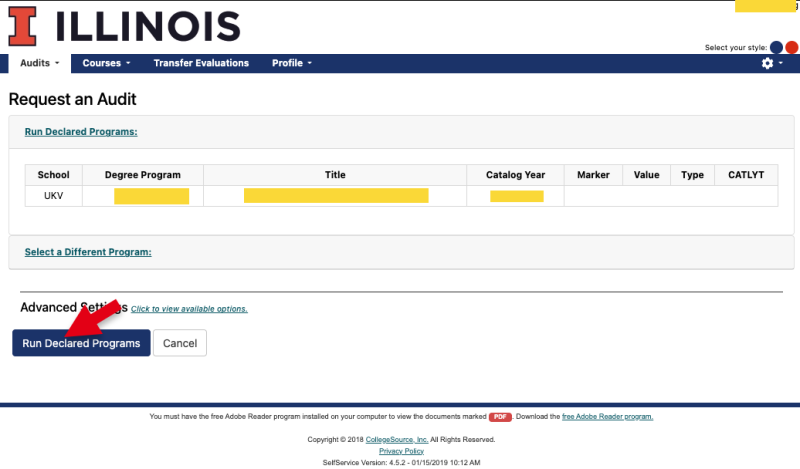Go to Transfer Evaluations
The width and height of the screenshot is (800, 469).
[x=201, y=63]
